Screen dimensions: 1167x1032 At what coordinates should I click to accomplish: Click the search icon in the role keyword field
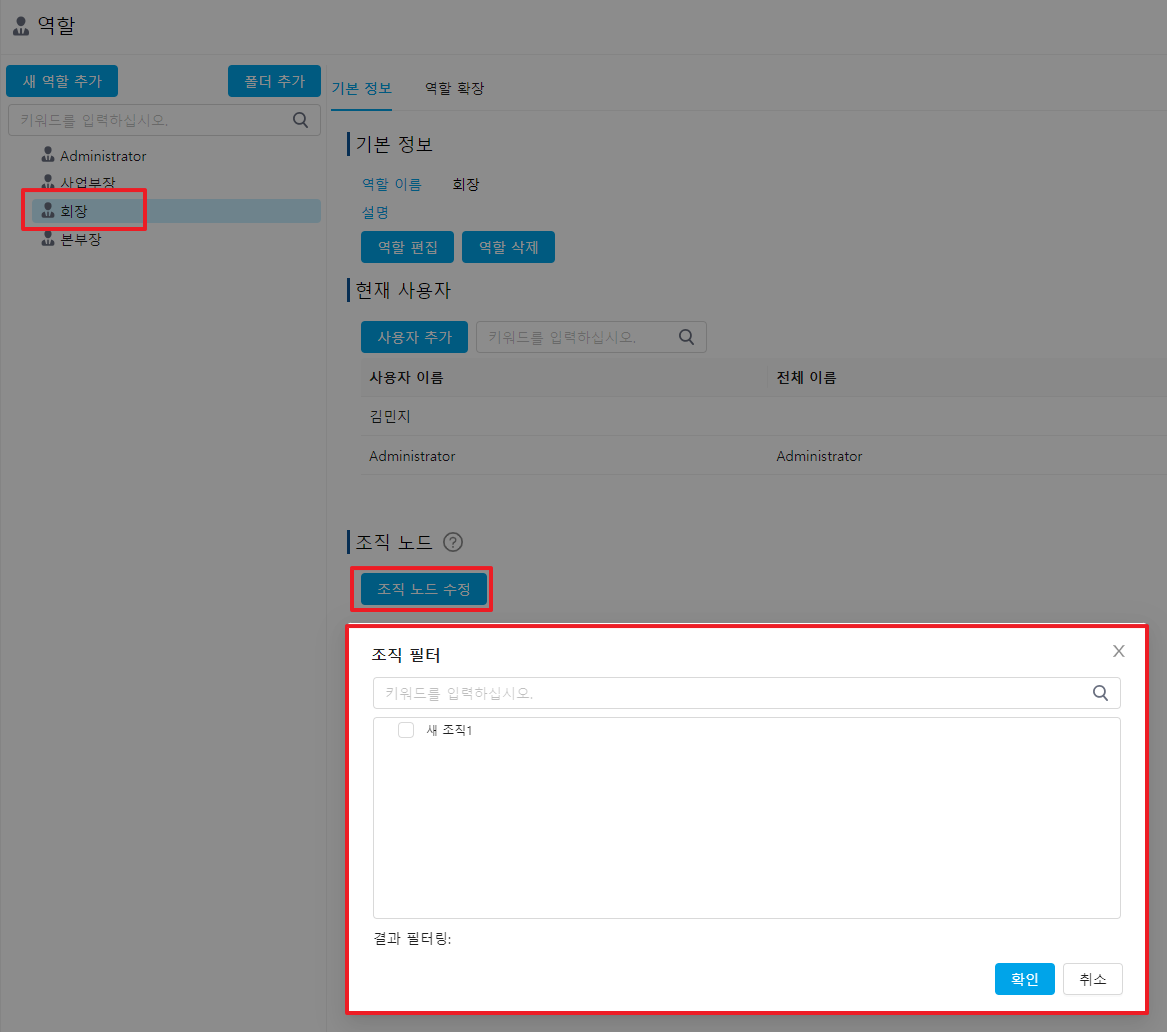pos(300,120)
